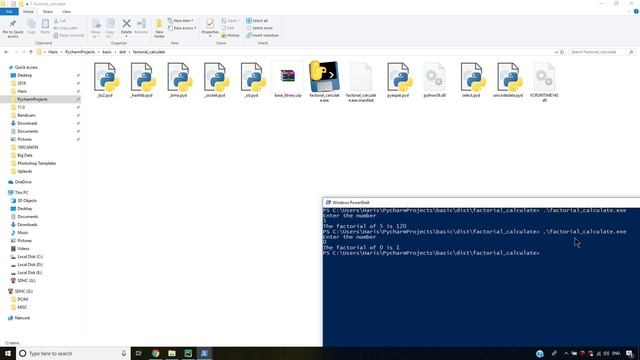Open the New item dropdown

point(181,20)
